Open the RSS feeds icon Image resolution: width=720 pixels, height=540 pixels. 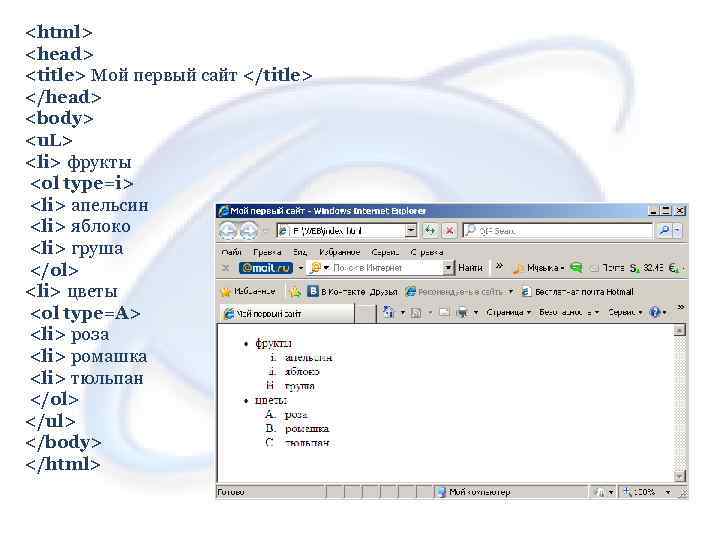[x=416, y=313]
